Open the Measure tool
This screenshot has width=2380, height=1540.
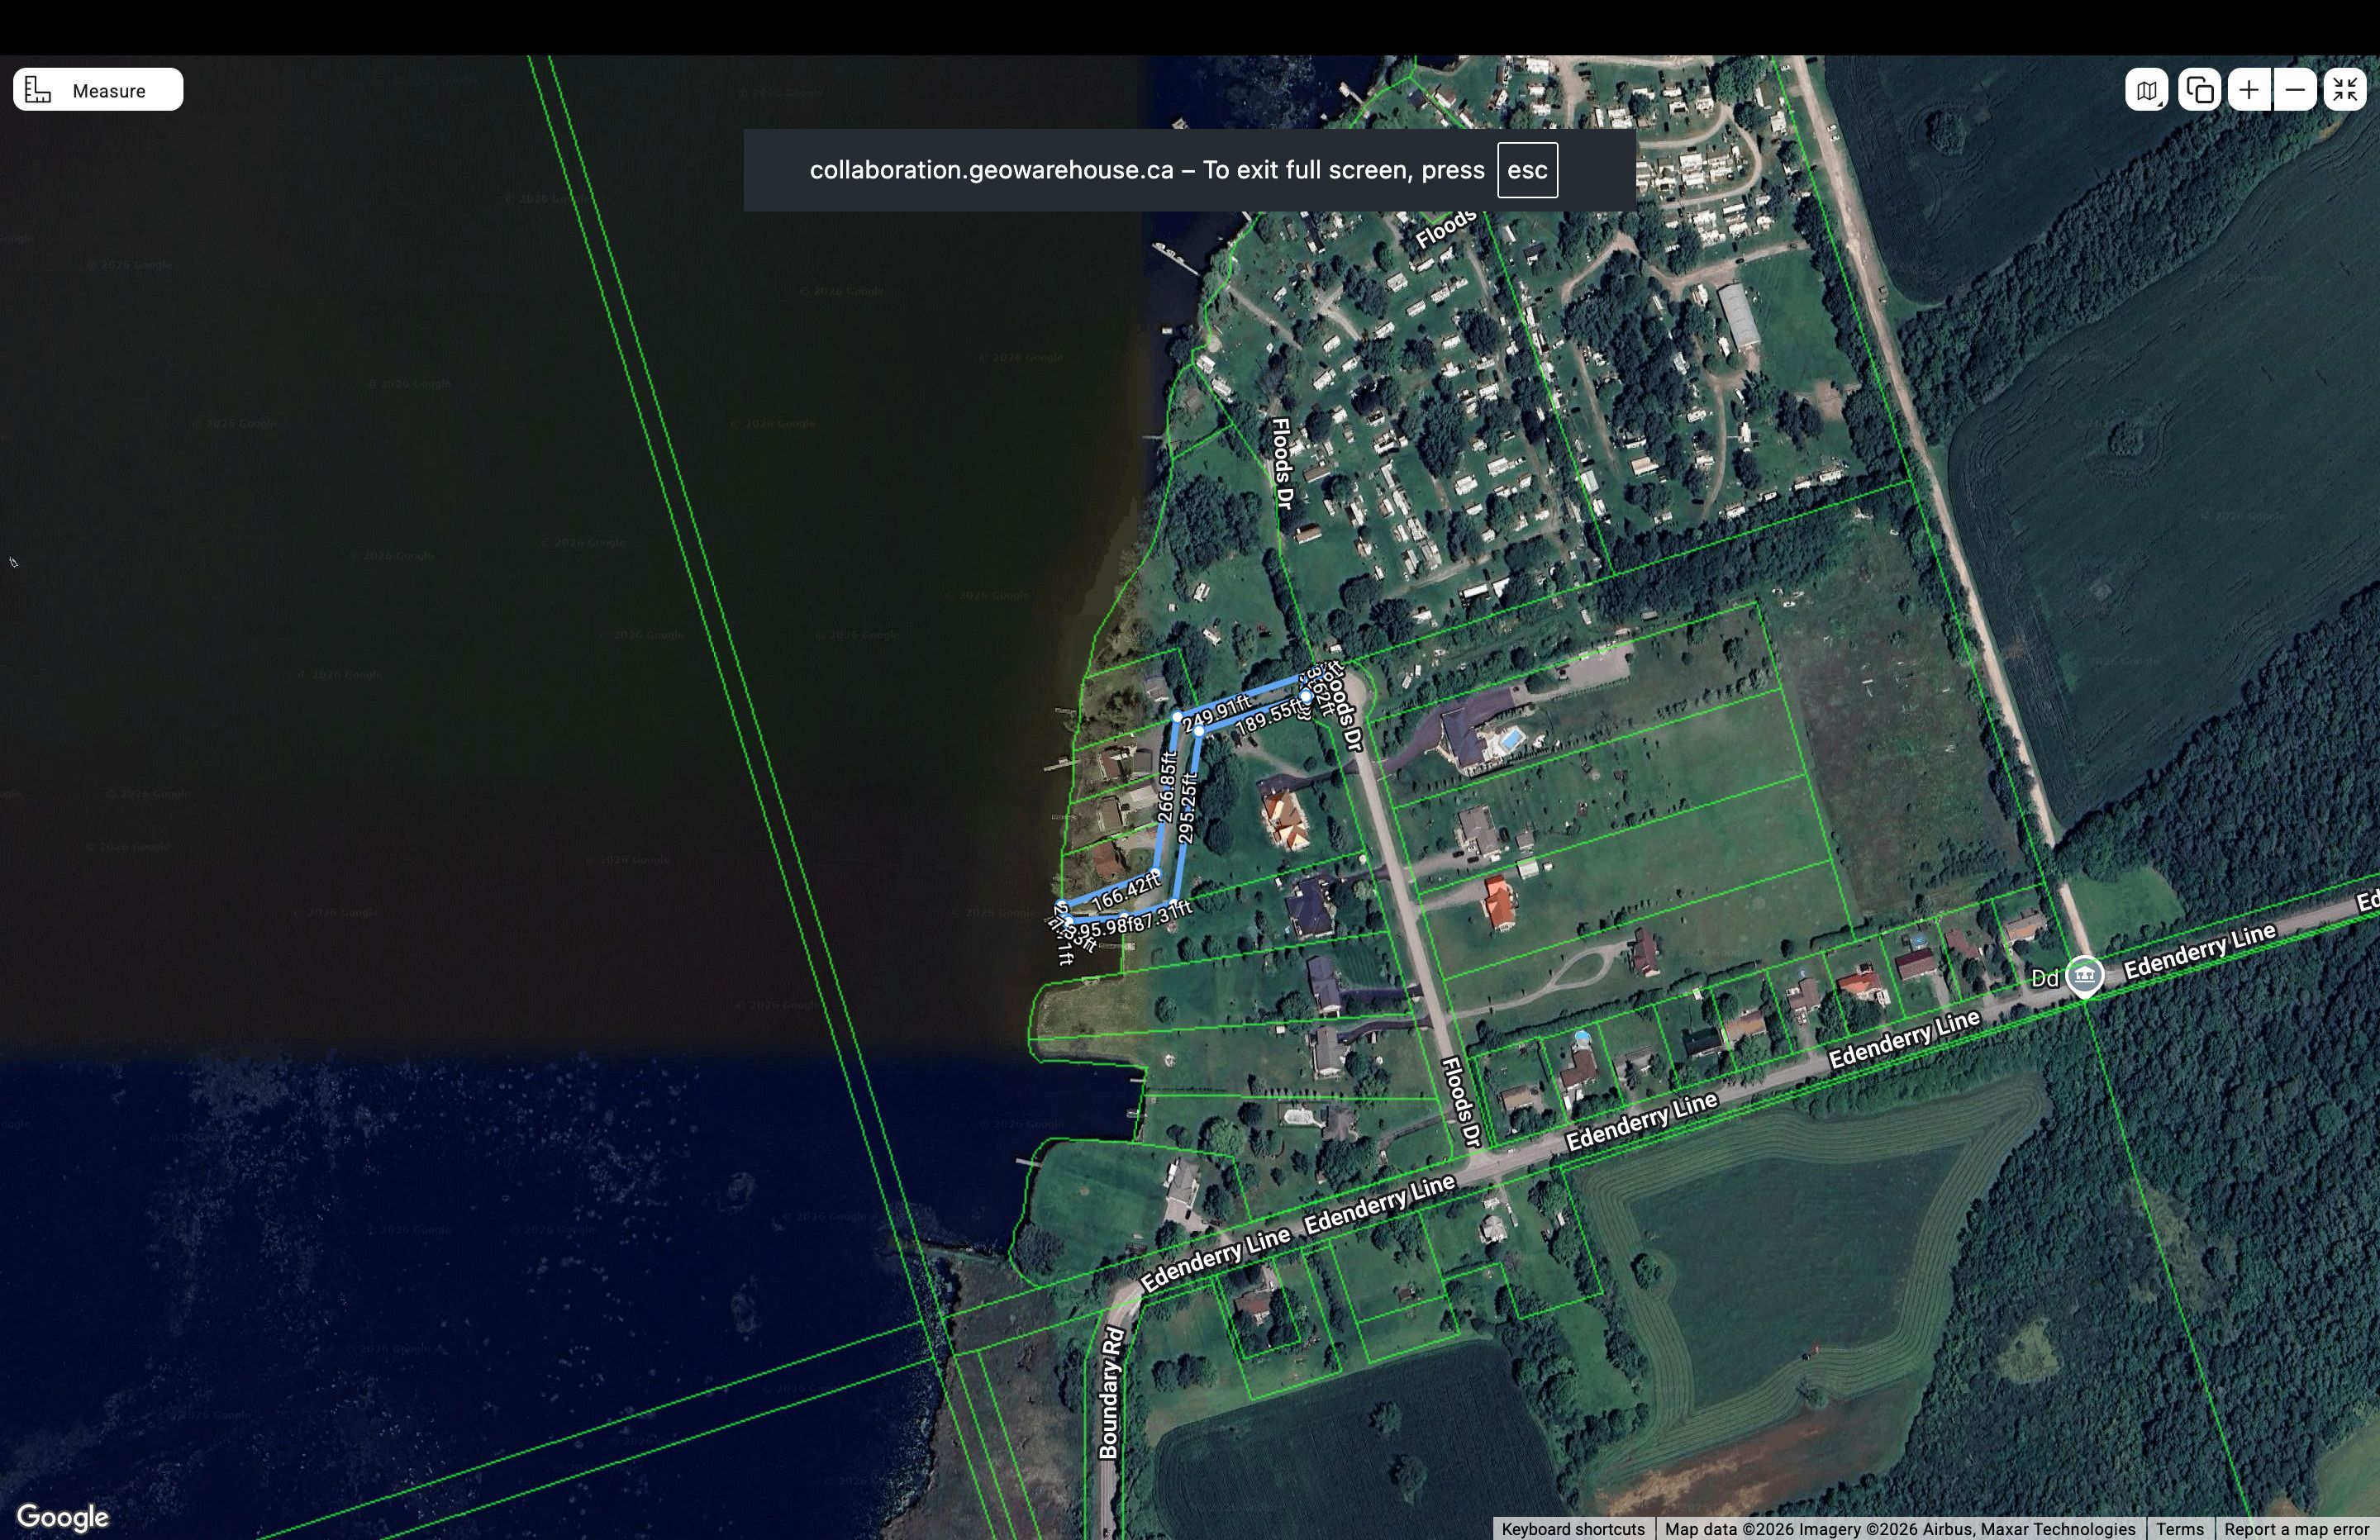pos(98,90)
